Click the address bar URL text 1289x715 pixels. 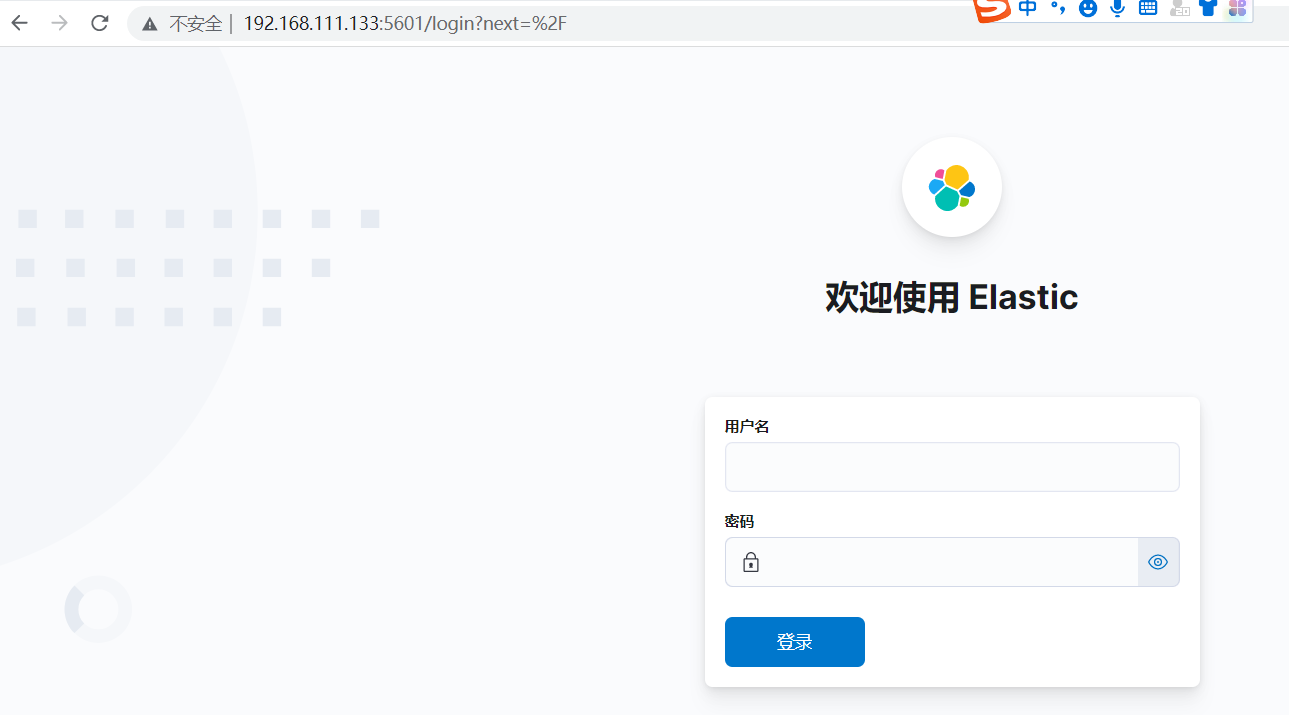[405, 24]
